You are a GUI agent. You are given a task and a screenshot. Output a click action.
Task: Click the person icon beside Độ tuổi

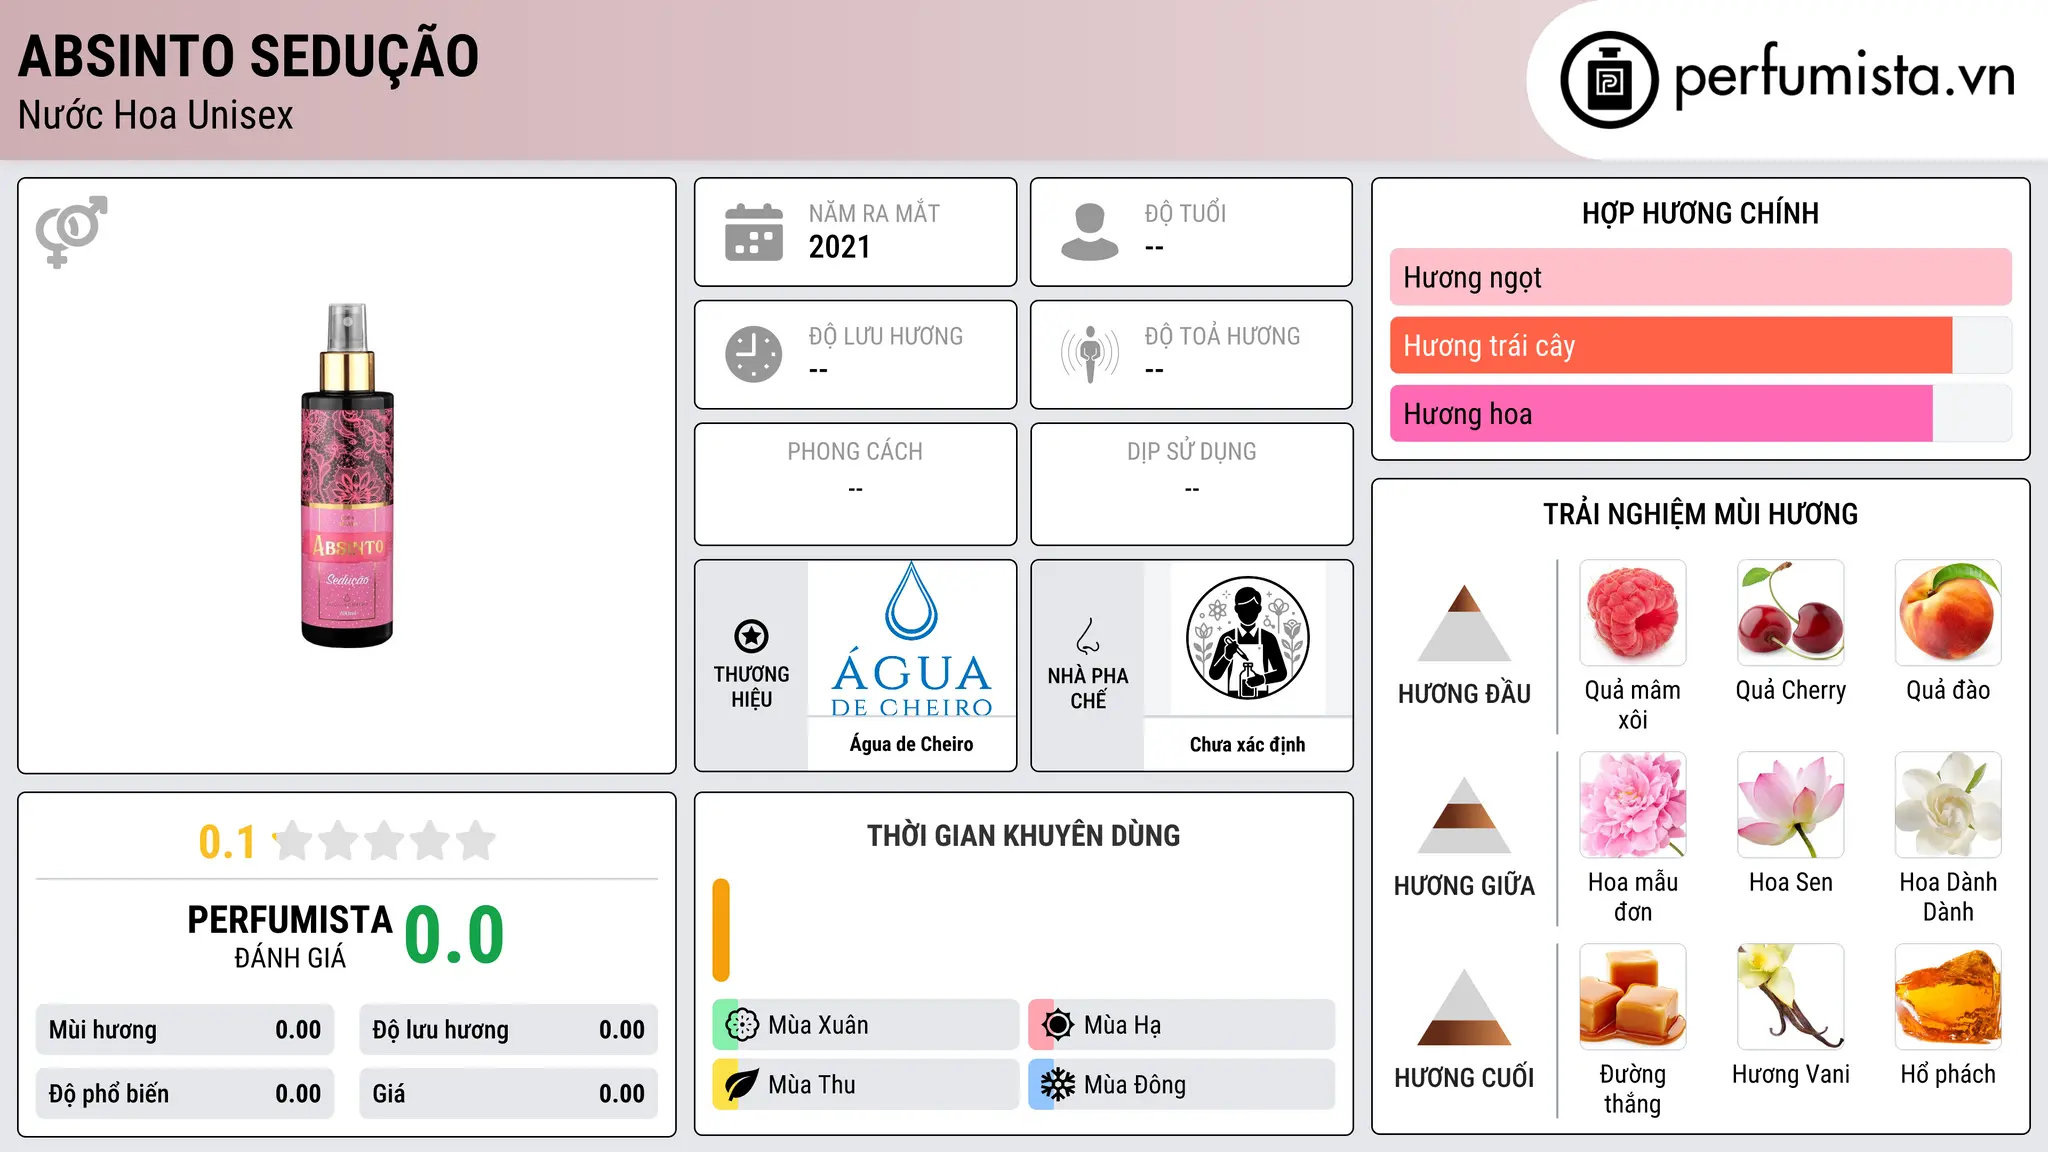(1090, 232)
